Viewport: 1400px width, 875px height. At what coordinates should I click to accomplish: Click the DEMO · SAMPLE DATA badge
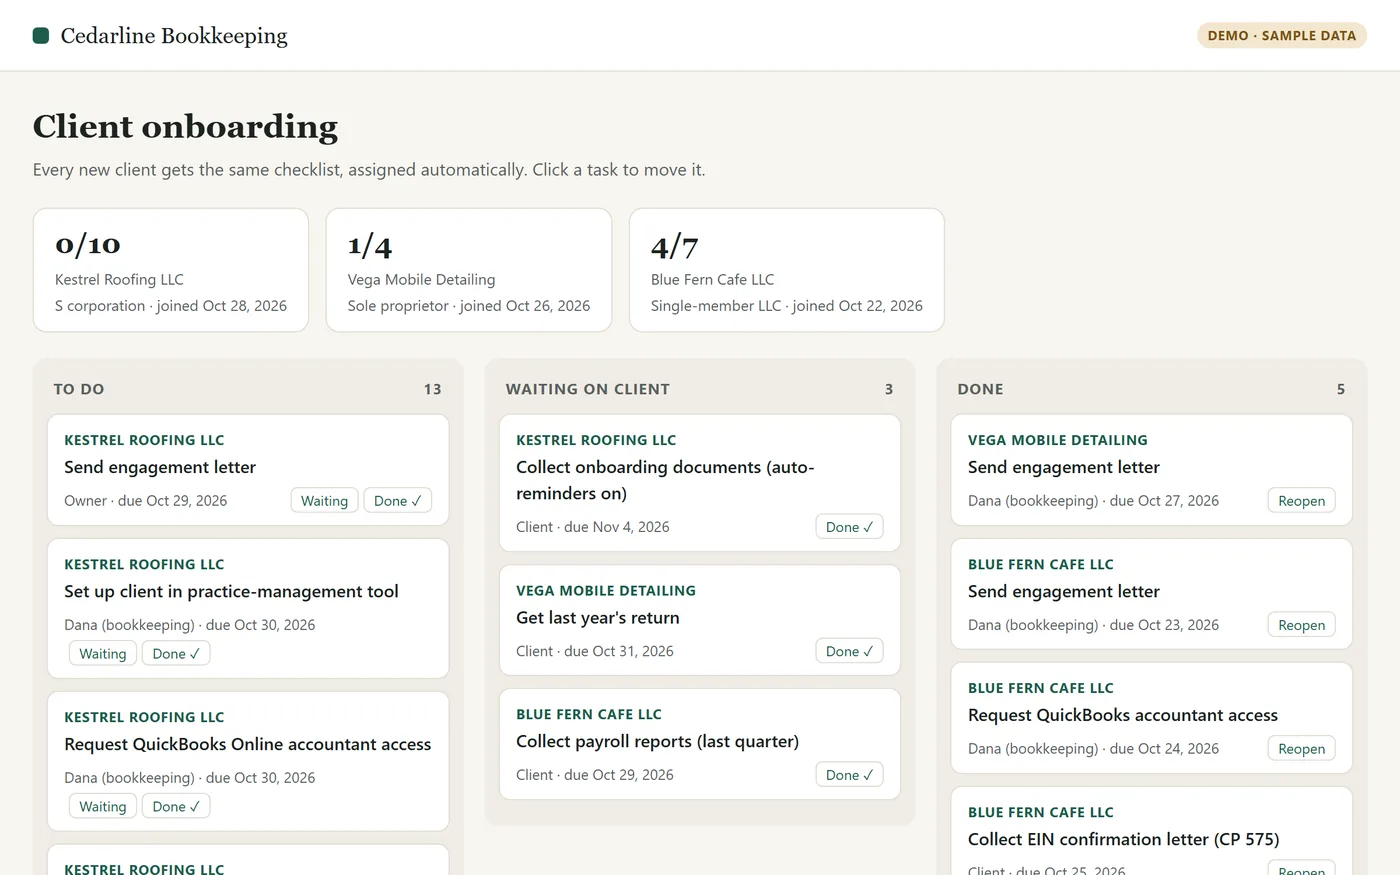coord(1282,35)
